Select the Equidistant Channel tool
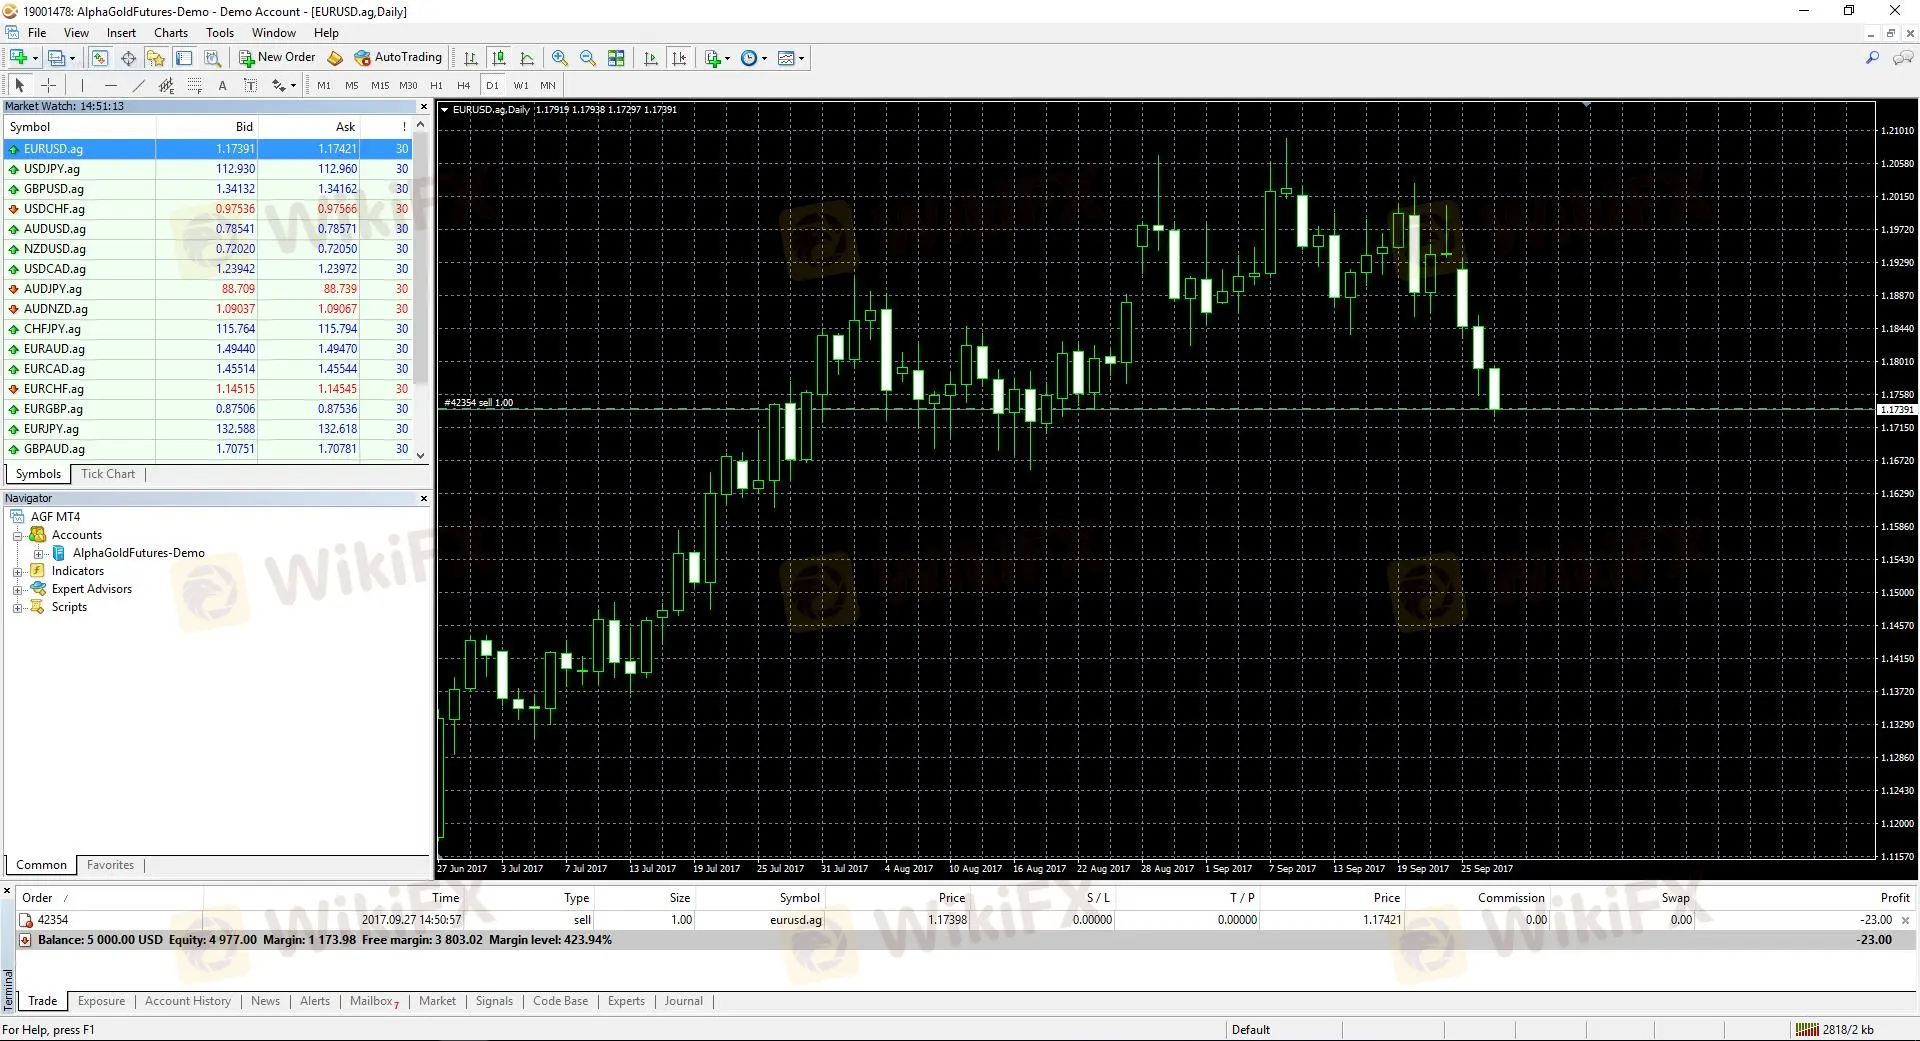Image resolution: width=1920 pixels, height=1041 pixels. (x=166, y=85)
